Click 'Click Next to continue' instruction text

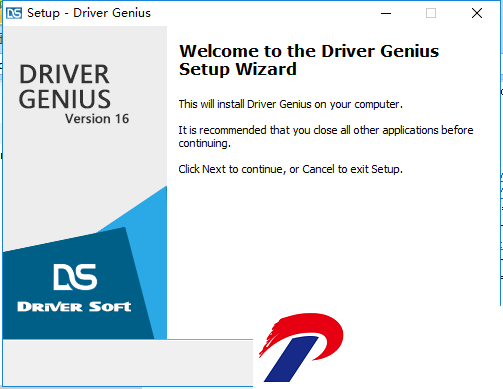(290, 169)
